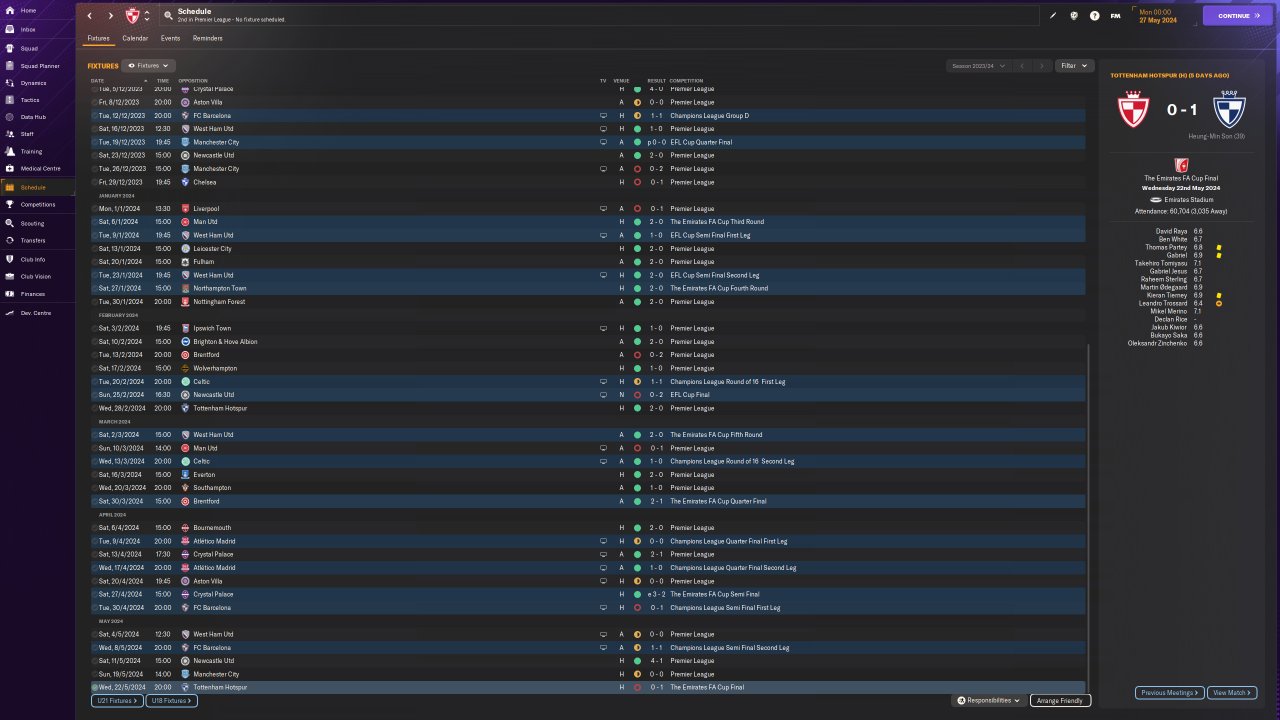Viewport: 1280px width, 720px height.
Task: Select Schedule in the sidebar menu
Action: tap(37, 187)
